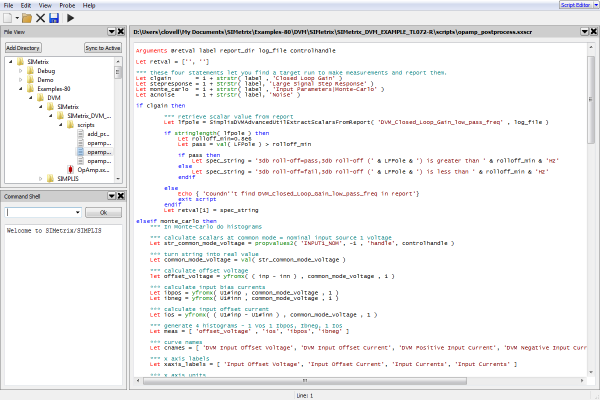Click the file tree scrollbar up arrow
This screenshot has height=400, width=600.
tap(118, 61)
